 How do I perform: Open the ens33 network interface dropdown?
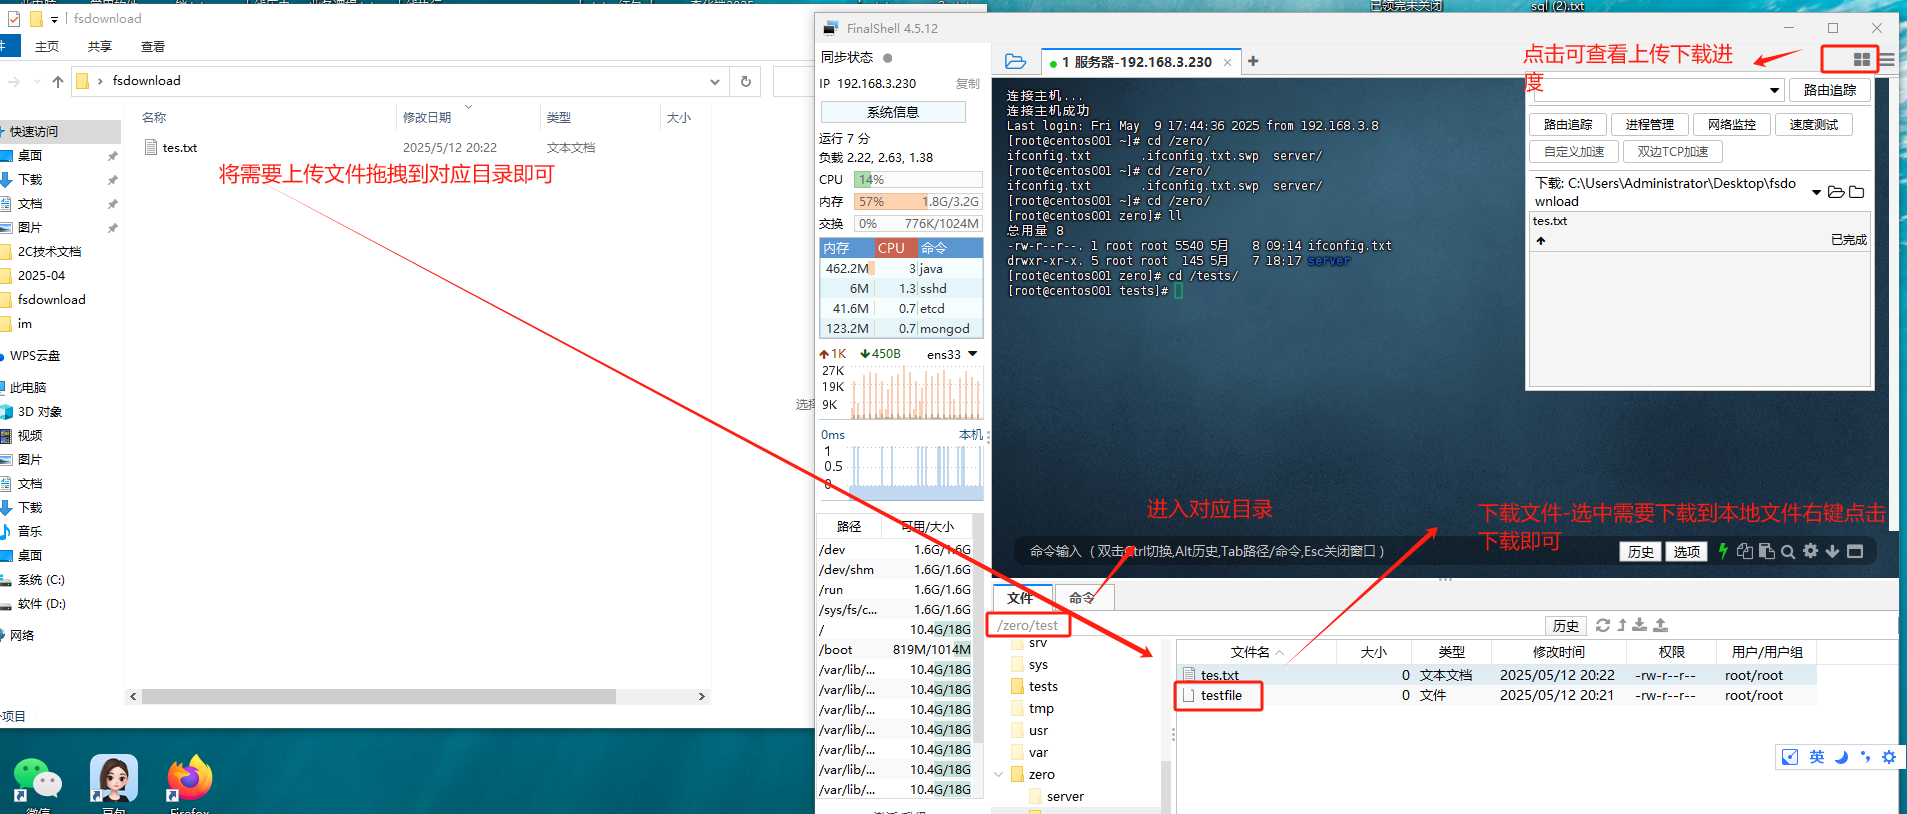[x=972, y=354]
